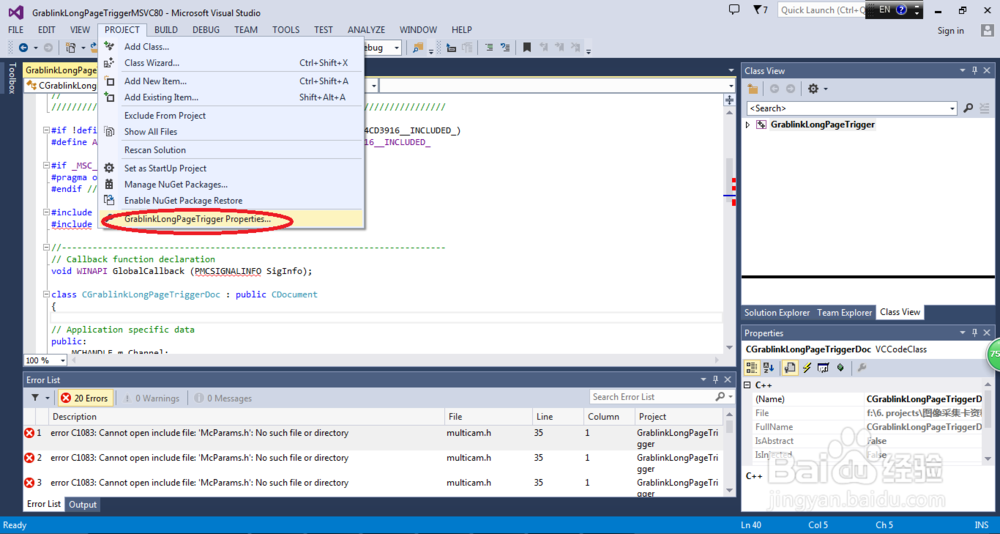1000x534 pixels.
Task: Toggle the 0 Messages filter button
Action: [x=224, y=398]
